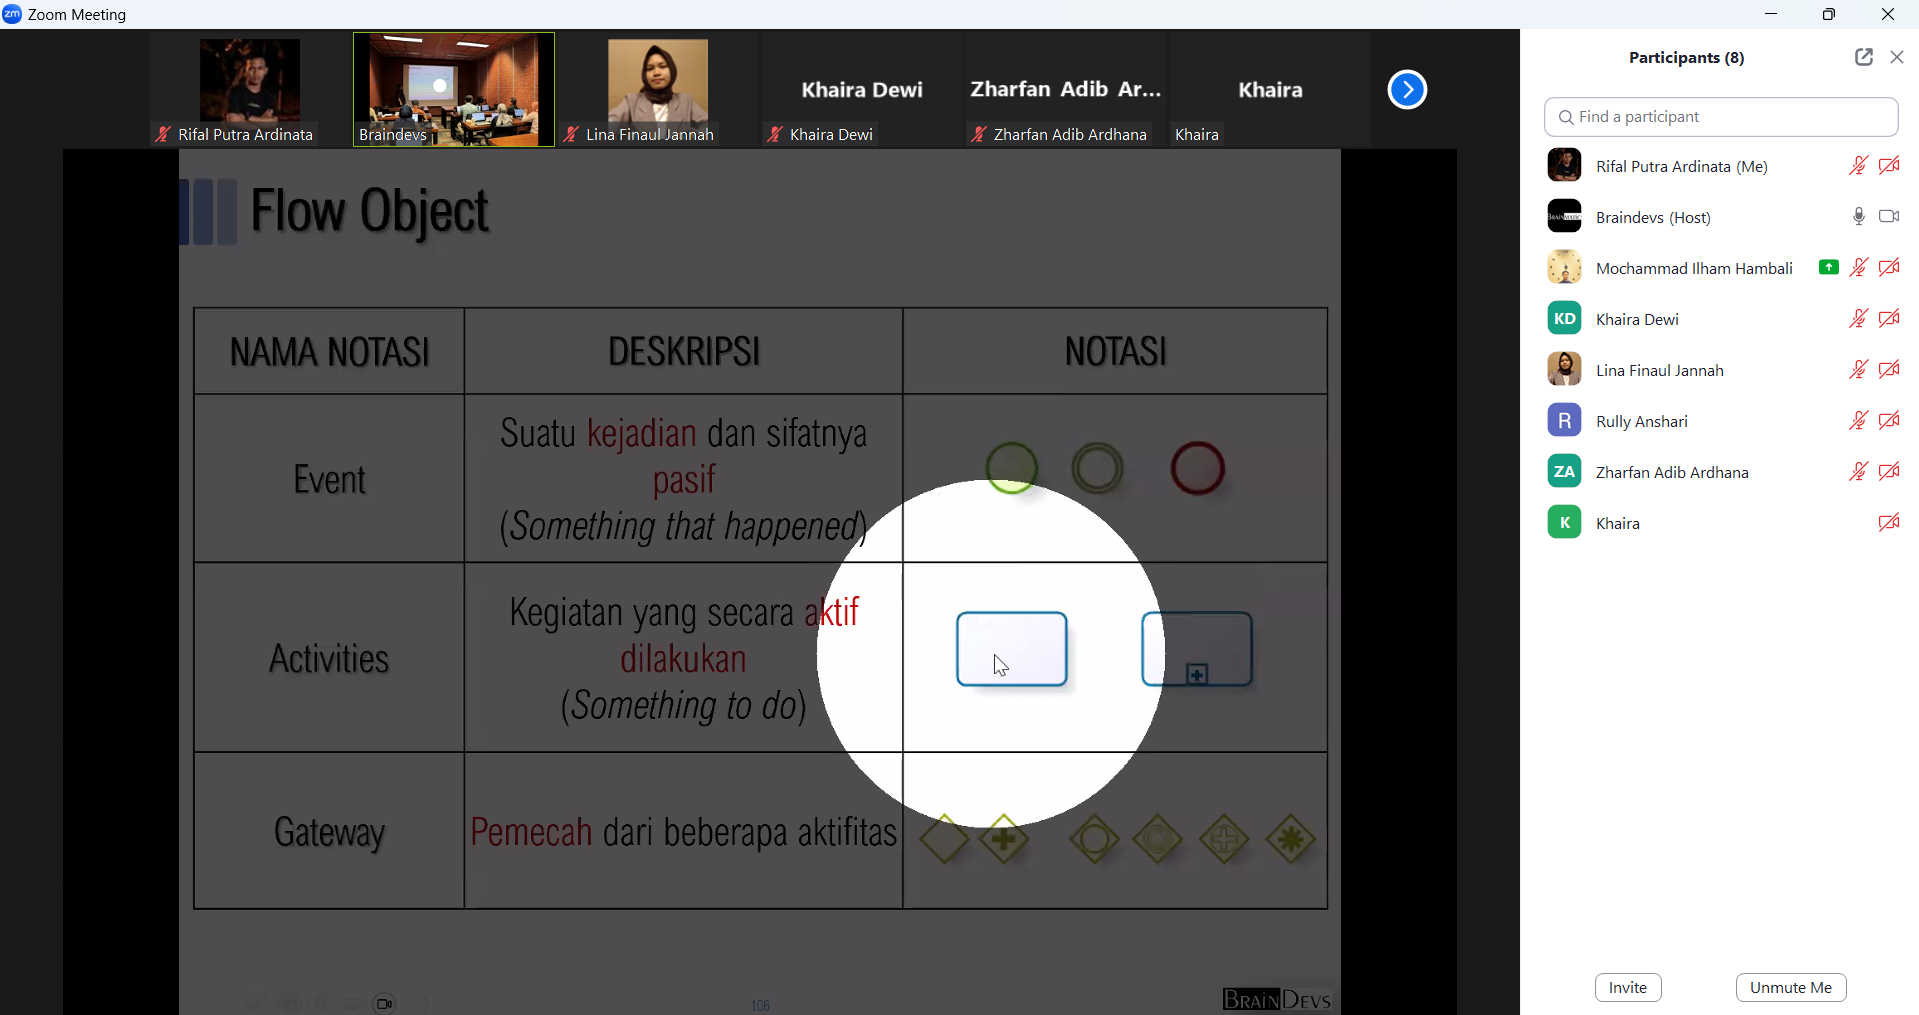Click Braindevs host microphone icon
Screen dimensions: 1919x1015
point(1858,217)
